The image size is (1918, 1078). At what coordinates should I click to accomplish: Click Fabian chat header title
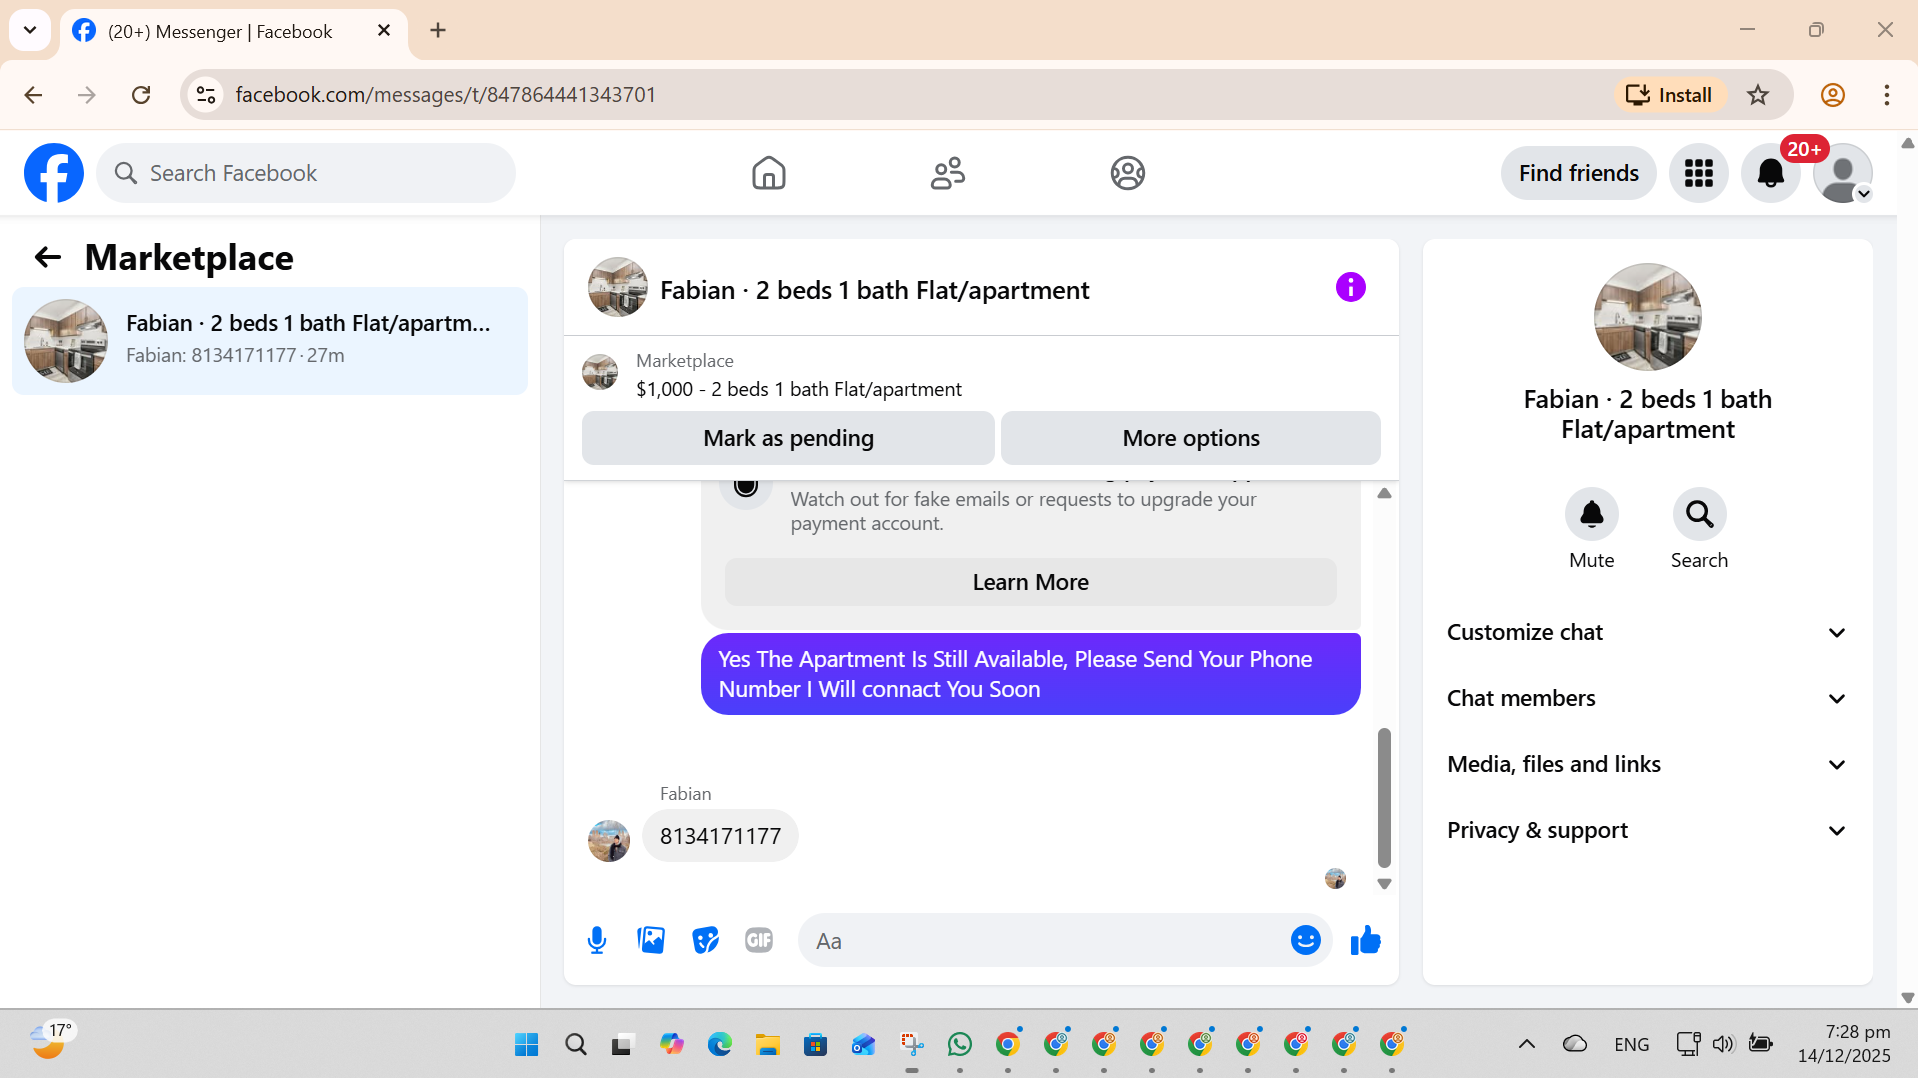(x=874, y=290)
